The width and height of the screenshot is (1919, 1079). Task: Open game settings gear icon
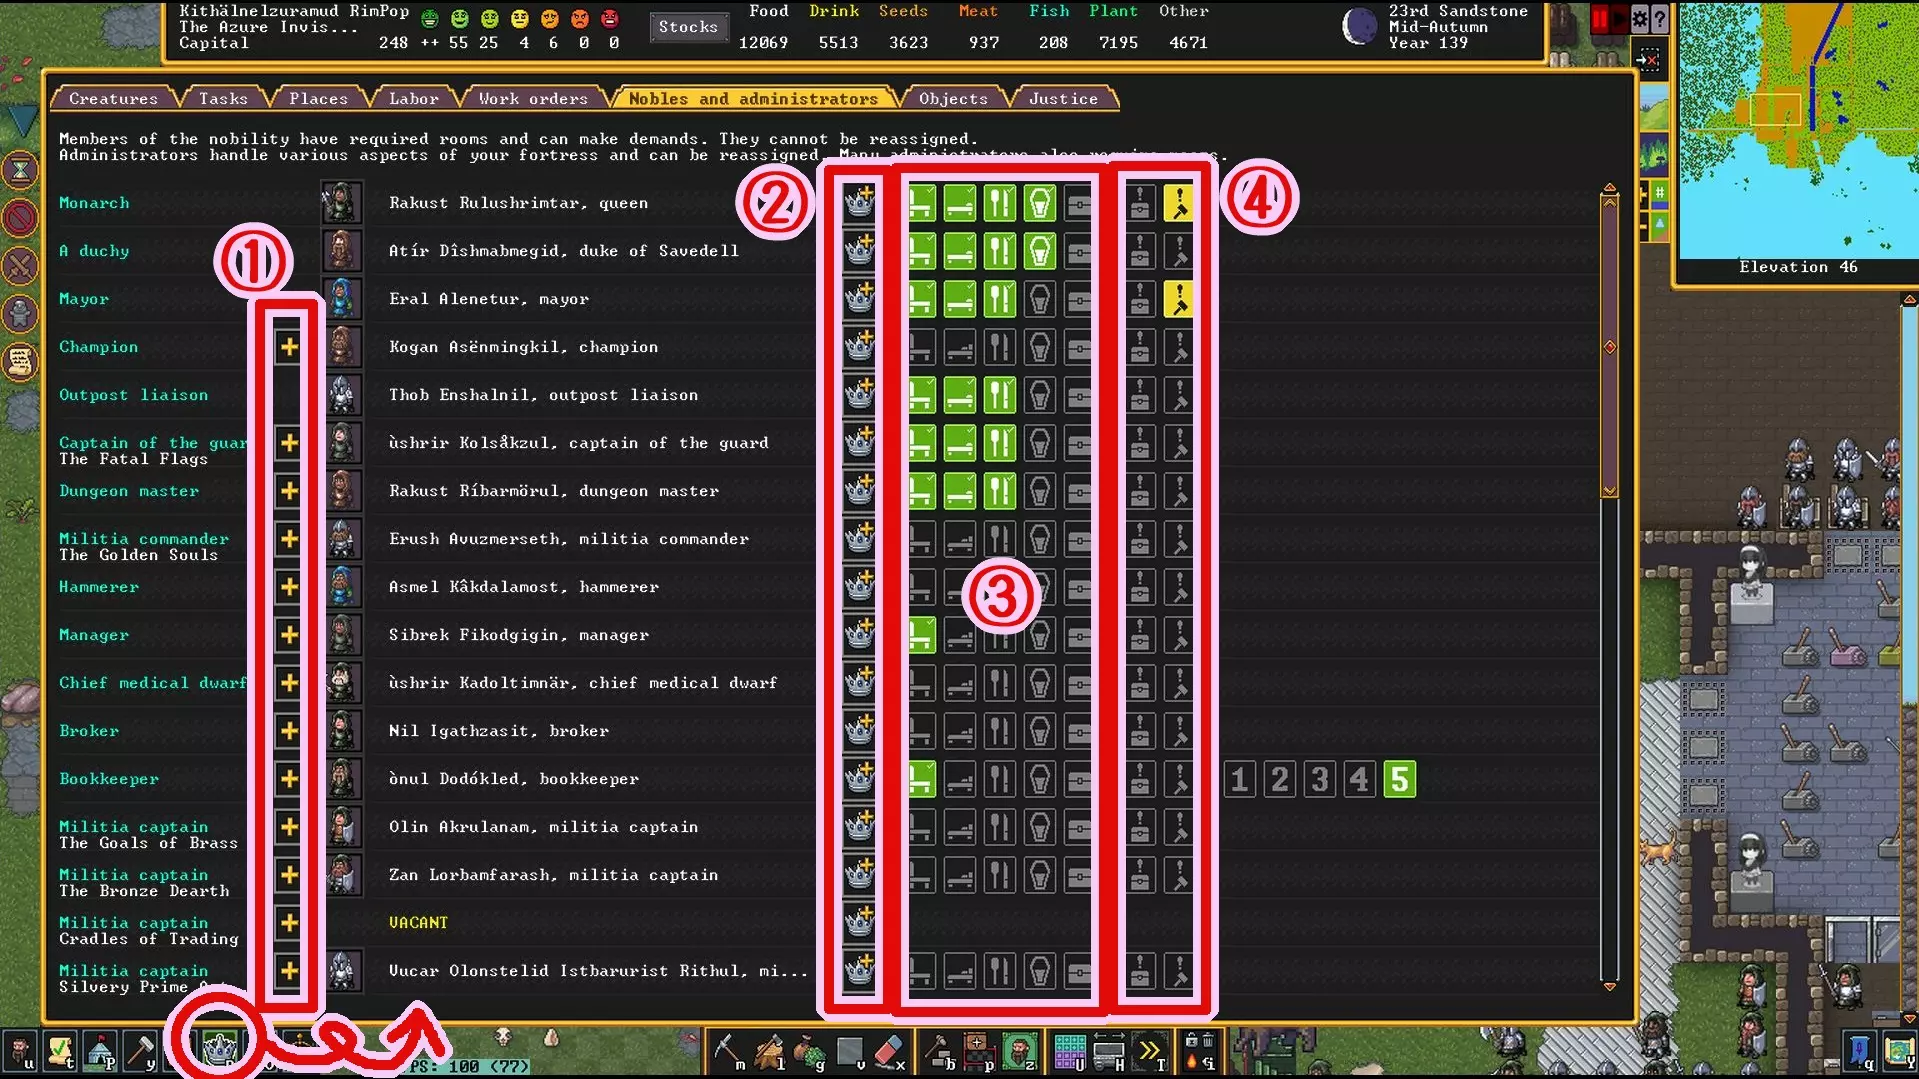[x=1640, y=19]
